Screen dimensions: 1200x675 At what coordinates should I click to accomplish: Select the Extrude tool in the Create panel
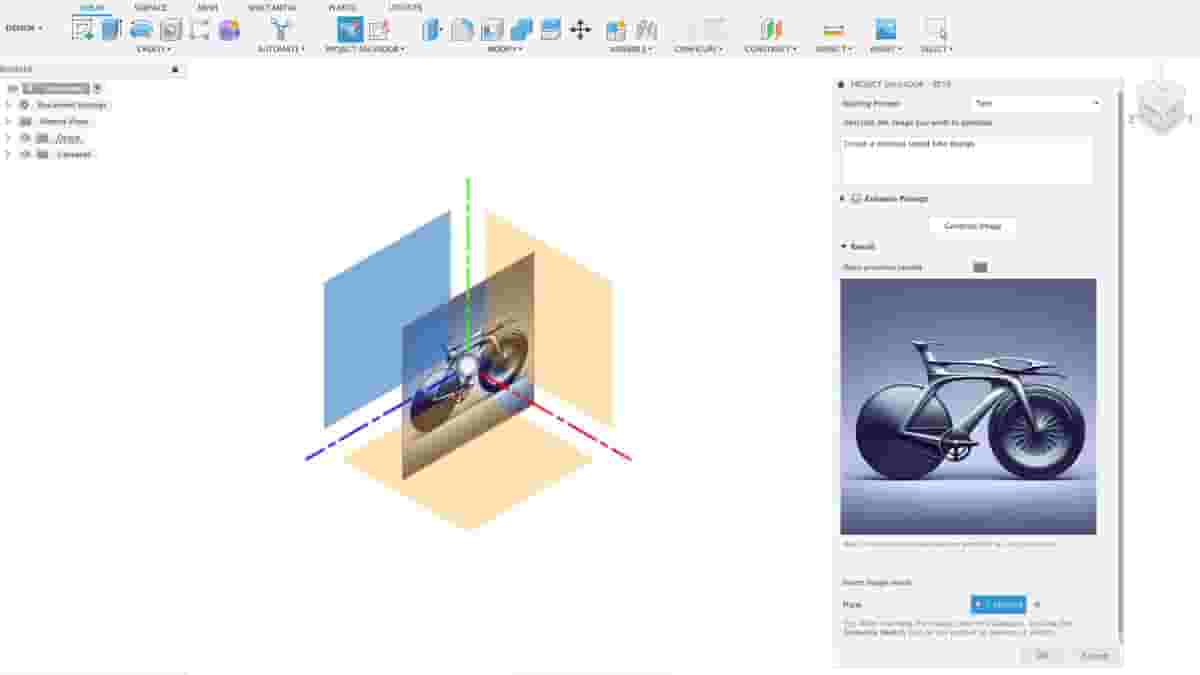pyautogui.click(x=110, y=28)
